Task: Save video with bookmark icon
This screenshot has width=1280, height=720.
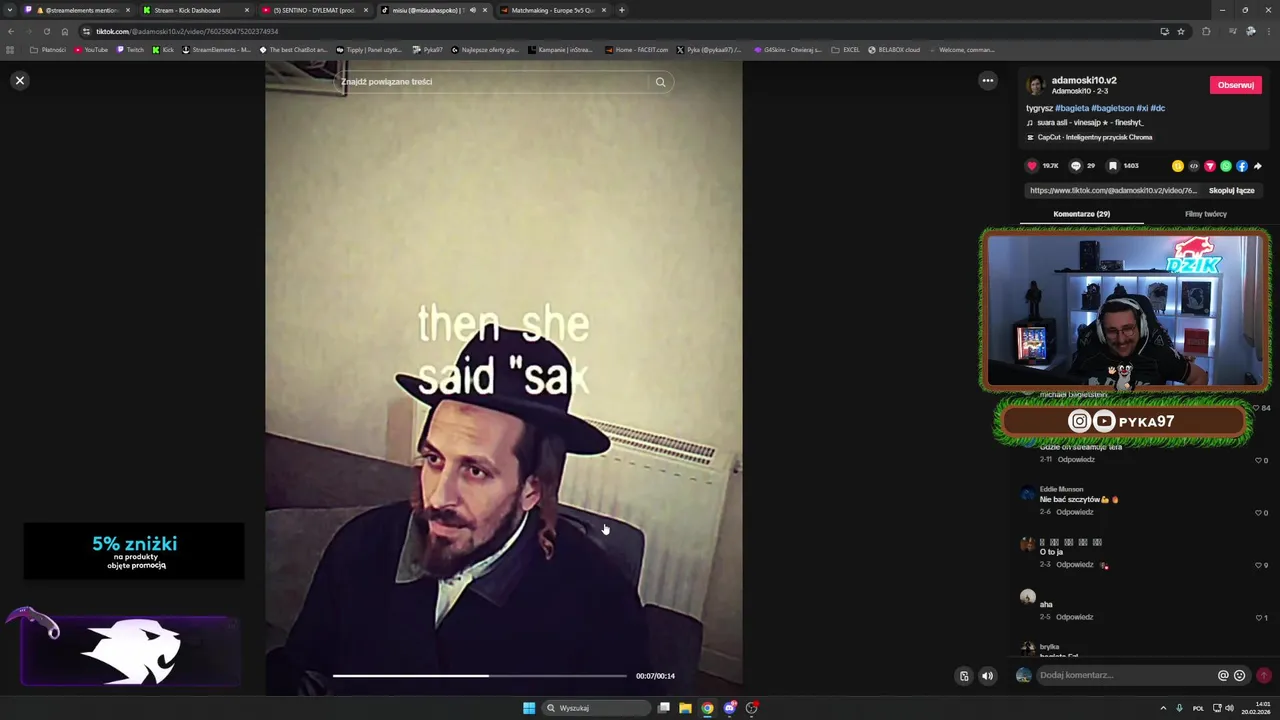Action: 1112,166
